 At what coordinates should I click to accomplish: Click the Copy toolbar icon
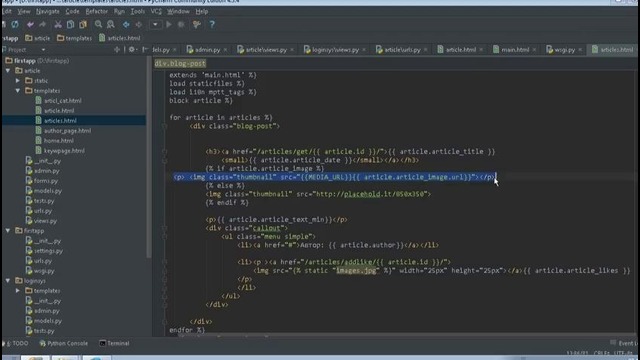click(x=71, y=24)
